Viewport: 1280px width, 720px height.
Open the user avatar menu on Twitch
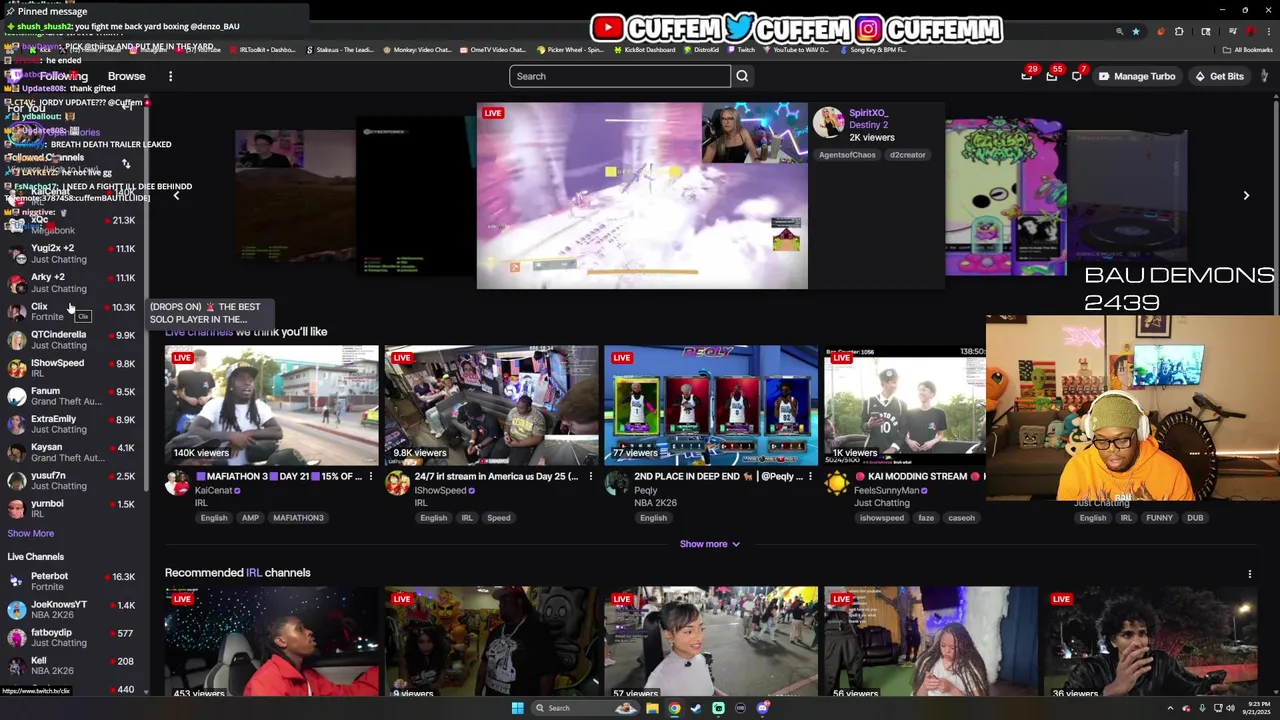pyautogui.click(x=1265, y=76)
